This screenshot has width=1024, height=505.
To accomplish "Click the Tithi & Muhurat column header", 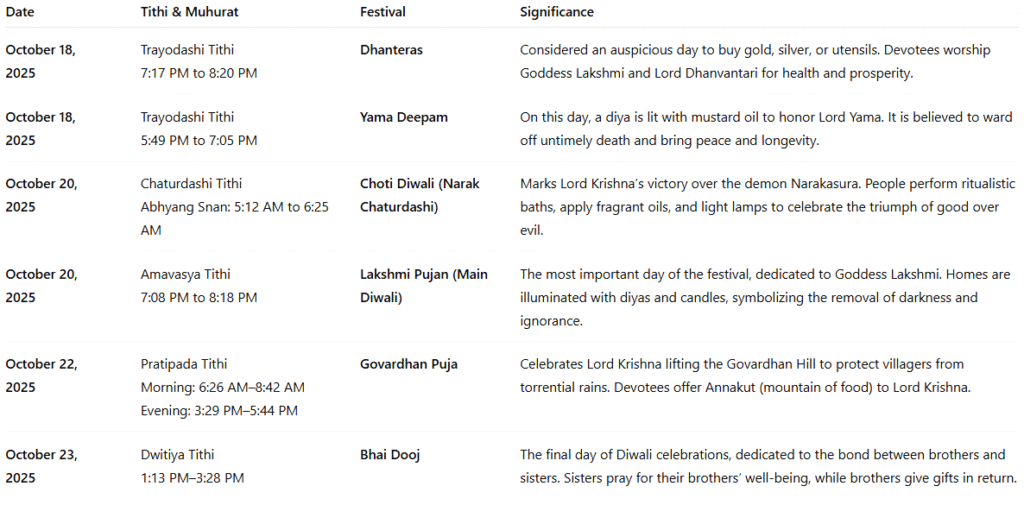I will pyautogui.click(x=189, y=12).
